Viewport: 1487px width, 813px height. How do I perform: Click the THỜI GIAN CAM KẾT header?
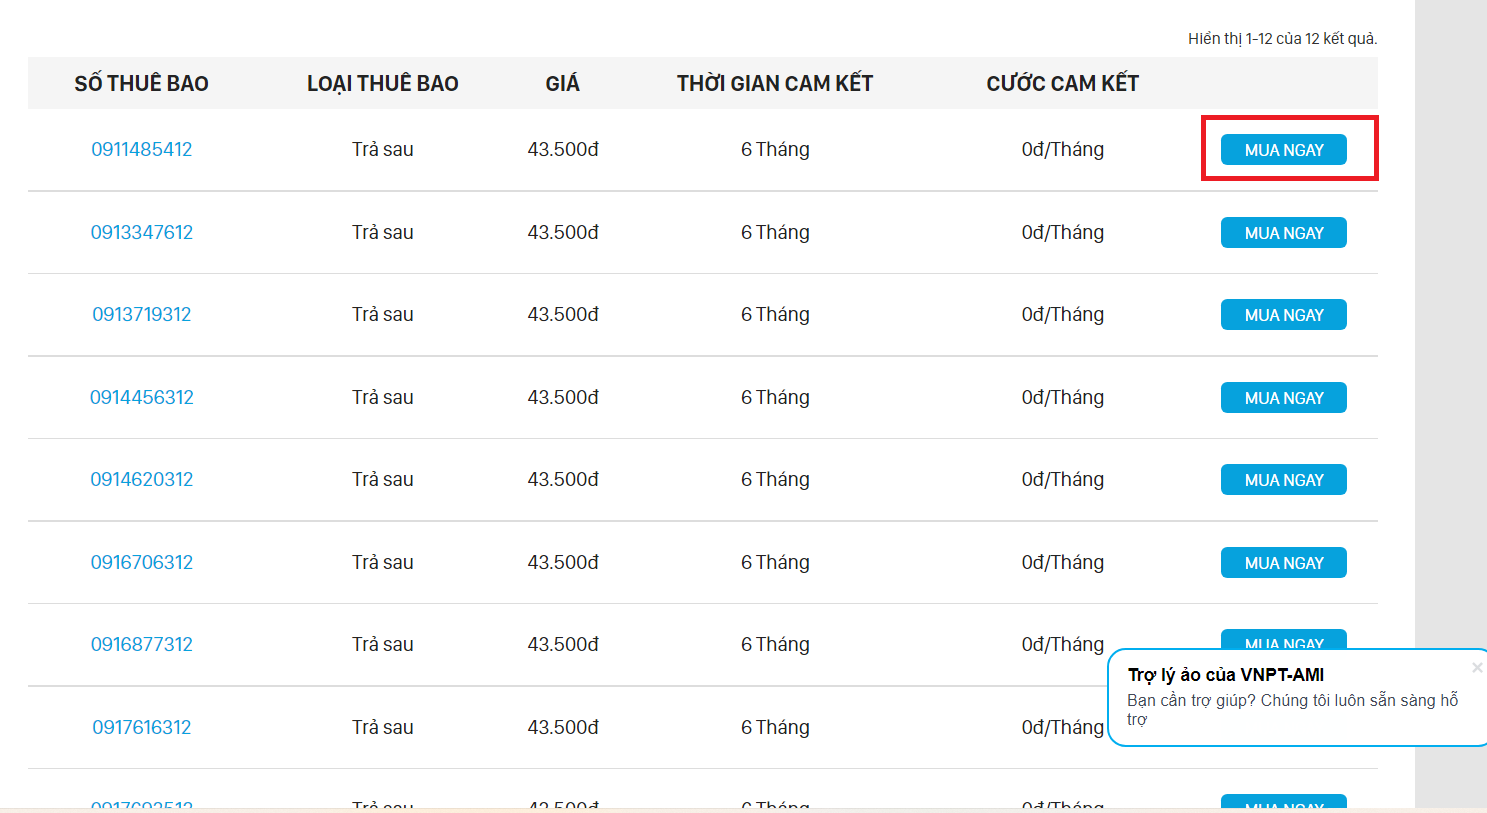click(x=775, y=84)
